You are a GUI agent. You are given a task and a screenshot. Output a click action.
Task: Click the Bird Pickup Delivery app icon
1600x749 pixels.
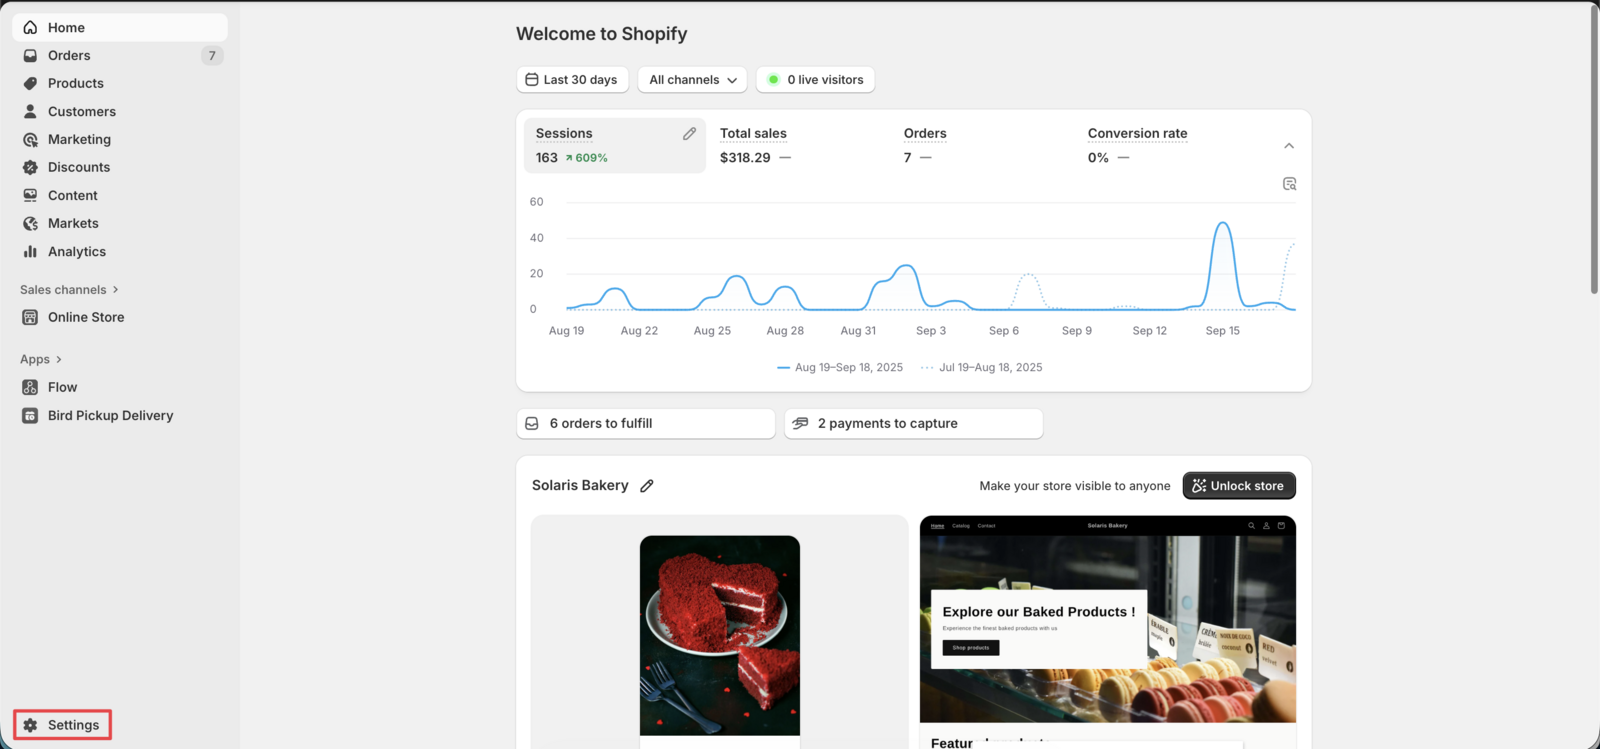[30, 416]
